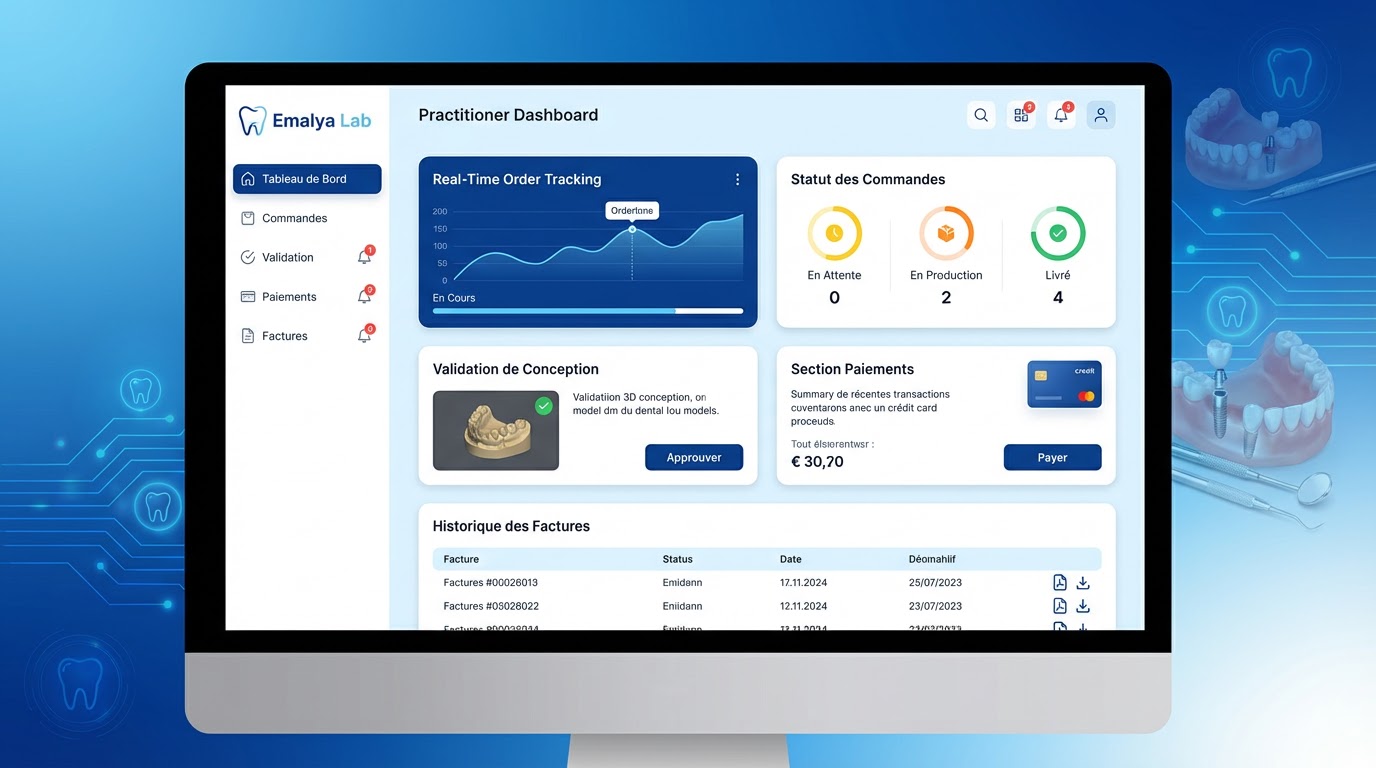Image resolution: width=1376 pixels, height=768 pixels.
Task: Select the En Production status ring
Action: 946,234
